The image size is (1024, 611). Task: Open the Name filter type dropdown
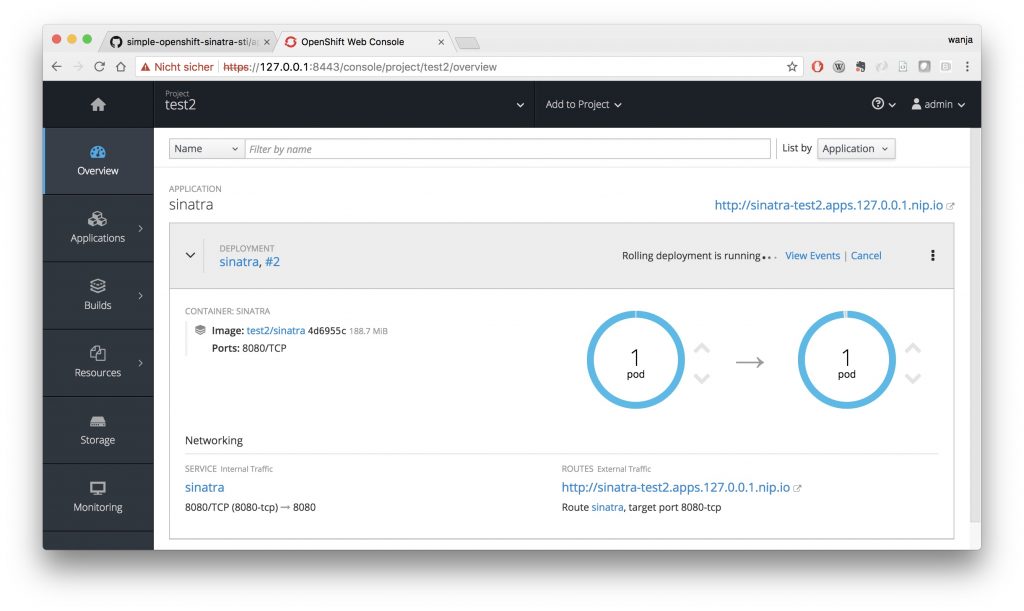pos(206,149)
